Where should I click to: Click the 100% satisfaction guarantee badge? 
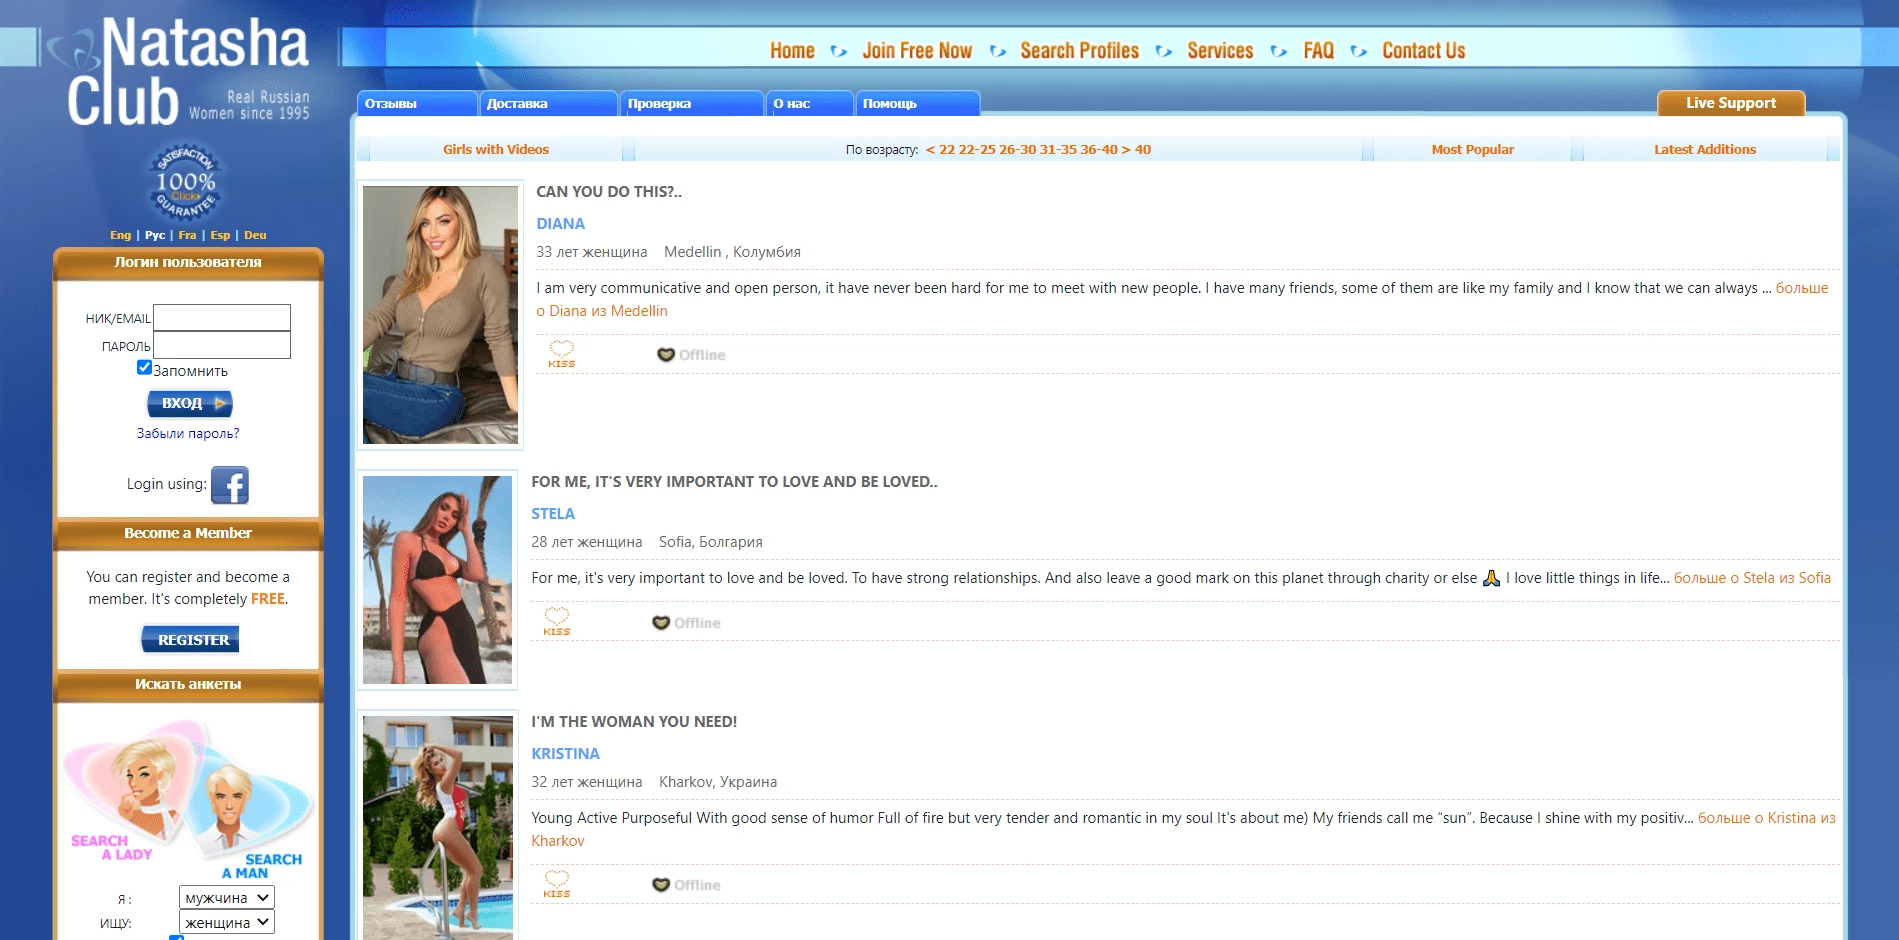[185, 181]
